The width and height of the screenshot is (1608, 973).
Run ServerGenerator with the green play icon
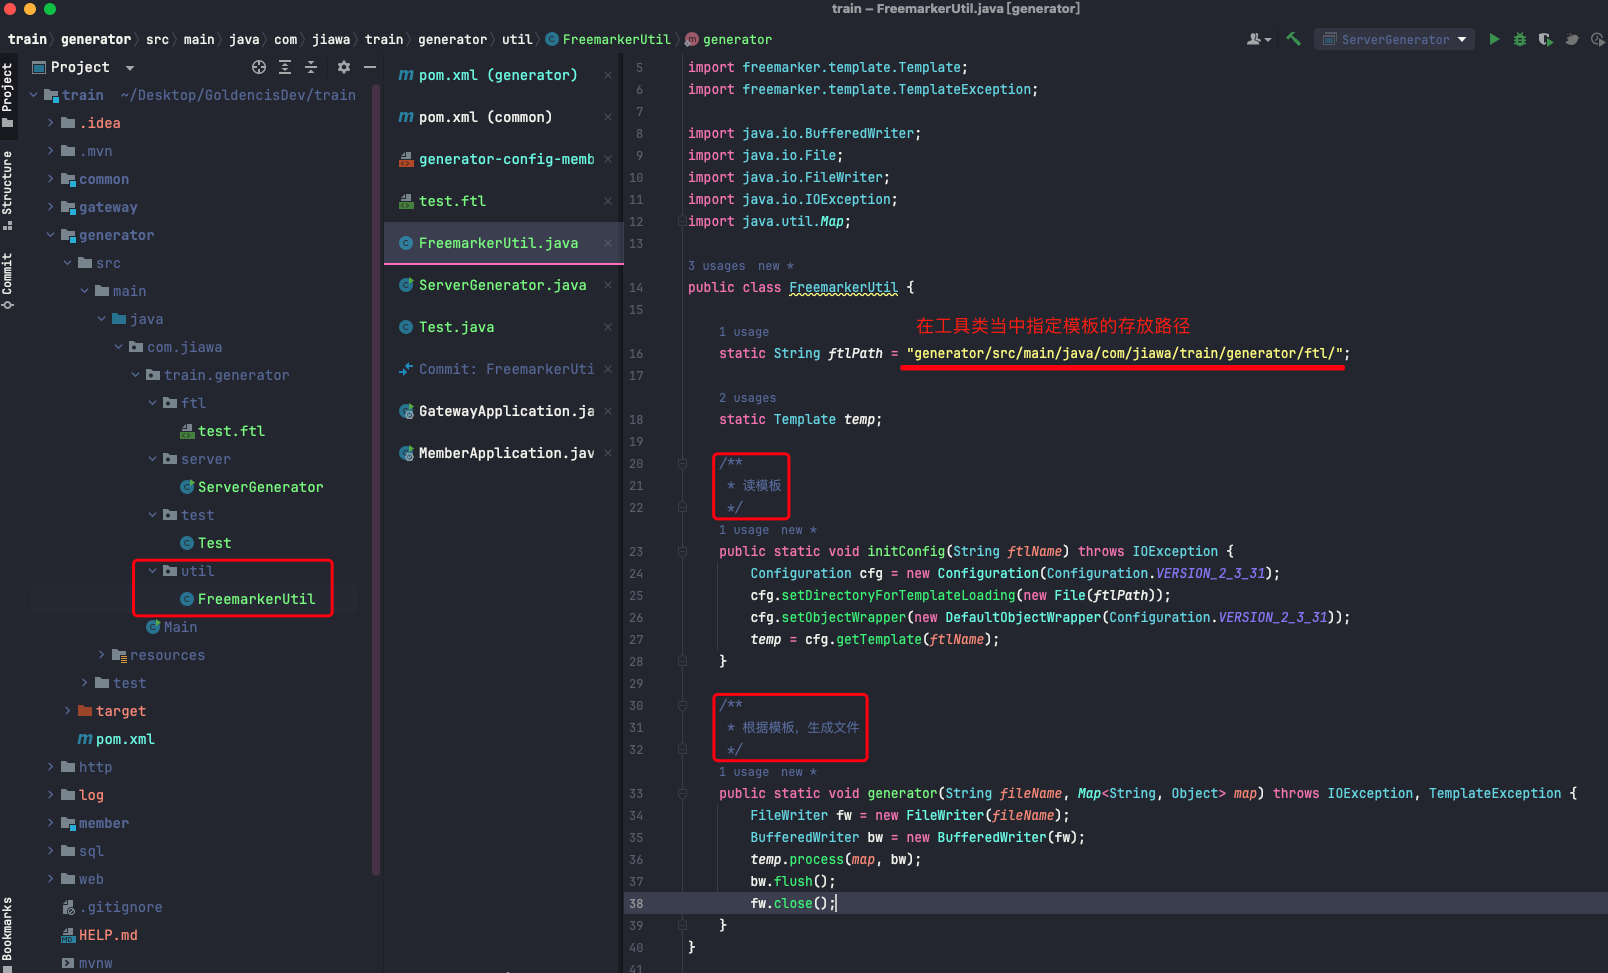(x=1494, y=39)
